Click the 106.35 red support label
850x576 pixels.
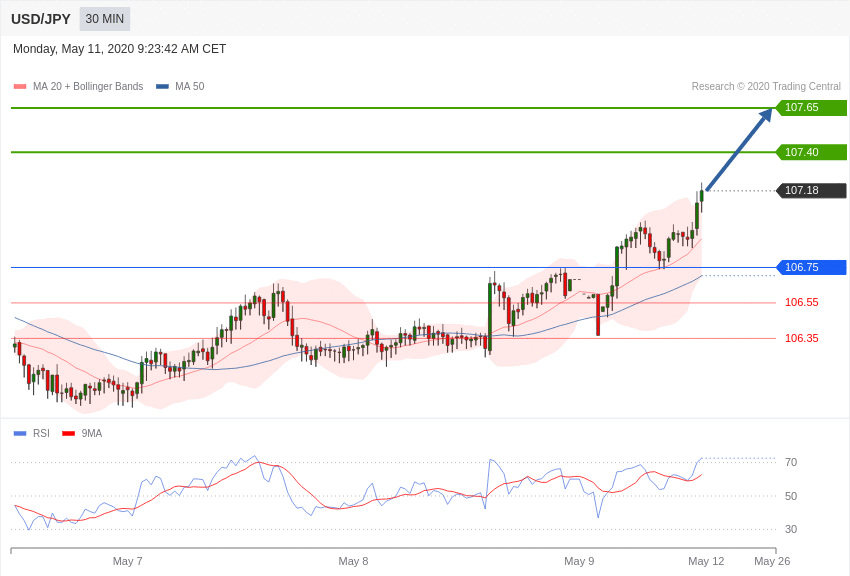[x=802, y=338]
